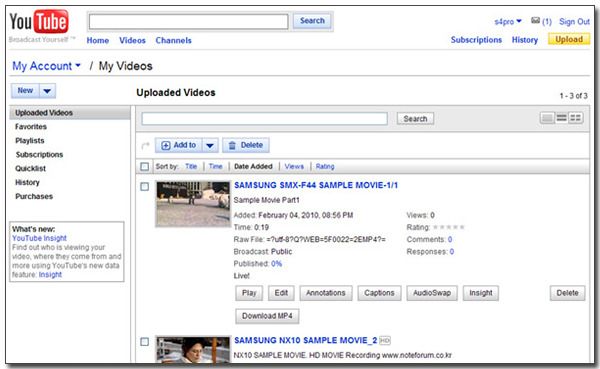600x369 pixels.
Task: Click the (1) inbox count link
Action: 547,22
